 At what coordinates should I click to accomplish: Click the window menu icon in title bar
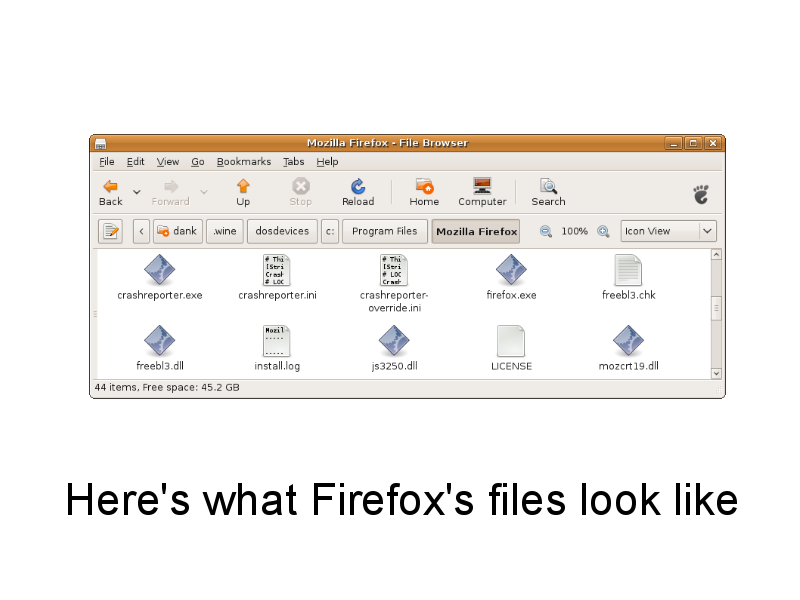(x=101, y=144)
